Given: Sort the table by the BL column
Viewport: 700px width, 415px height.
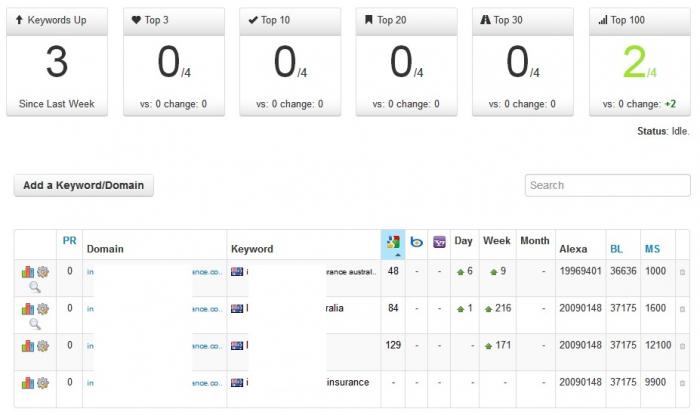Looking at the screenshot, I should pyautogui.click(x=616, y=249).
